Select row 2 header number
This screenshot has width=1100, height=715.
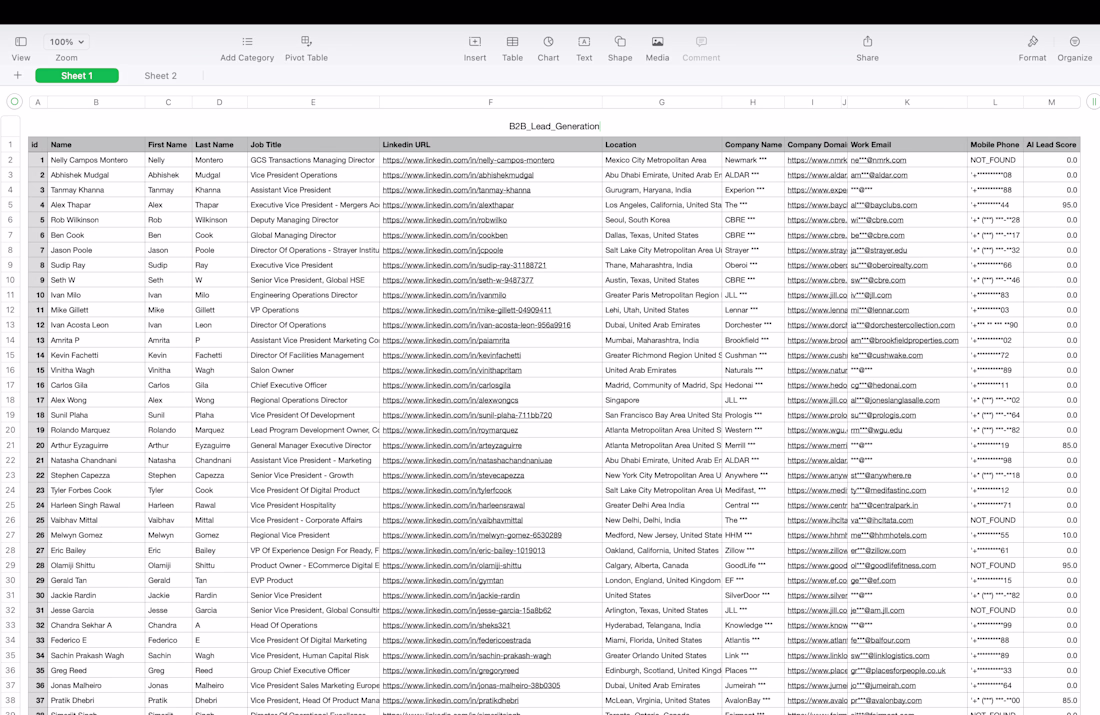tap(11, 160)
